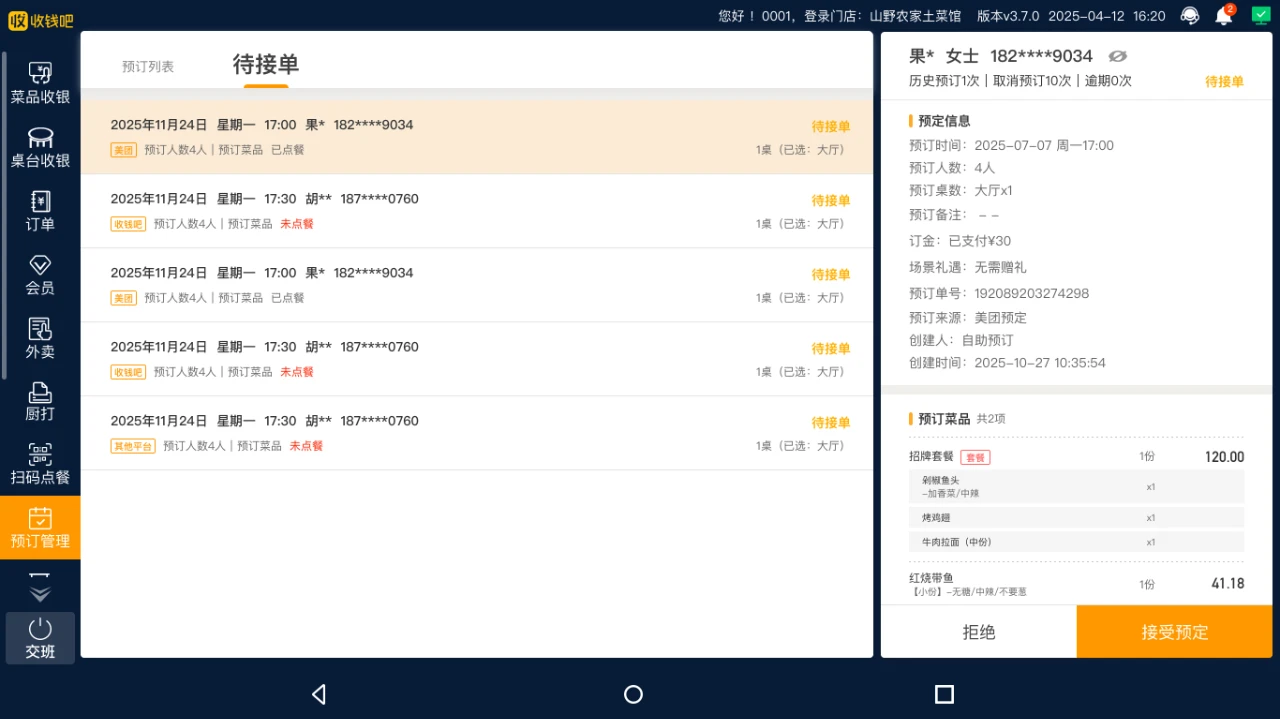
Task: Select first 收钱吧 reservation at 17:30
Action: (x=476, y=211)
